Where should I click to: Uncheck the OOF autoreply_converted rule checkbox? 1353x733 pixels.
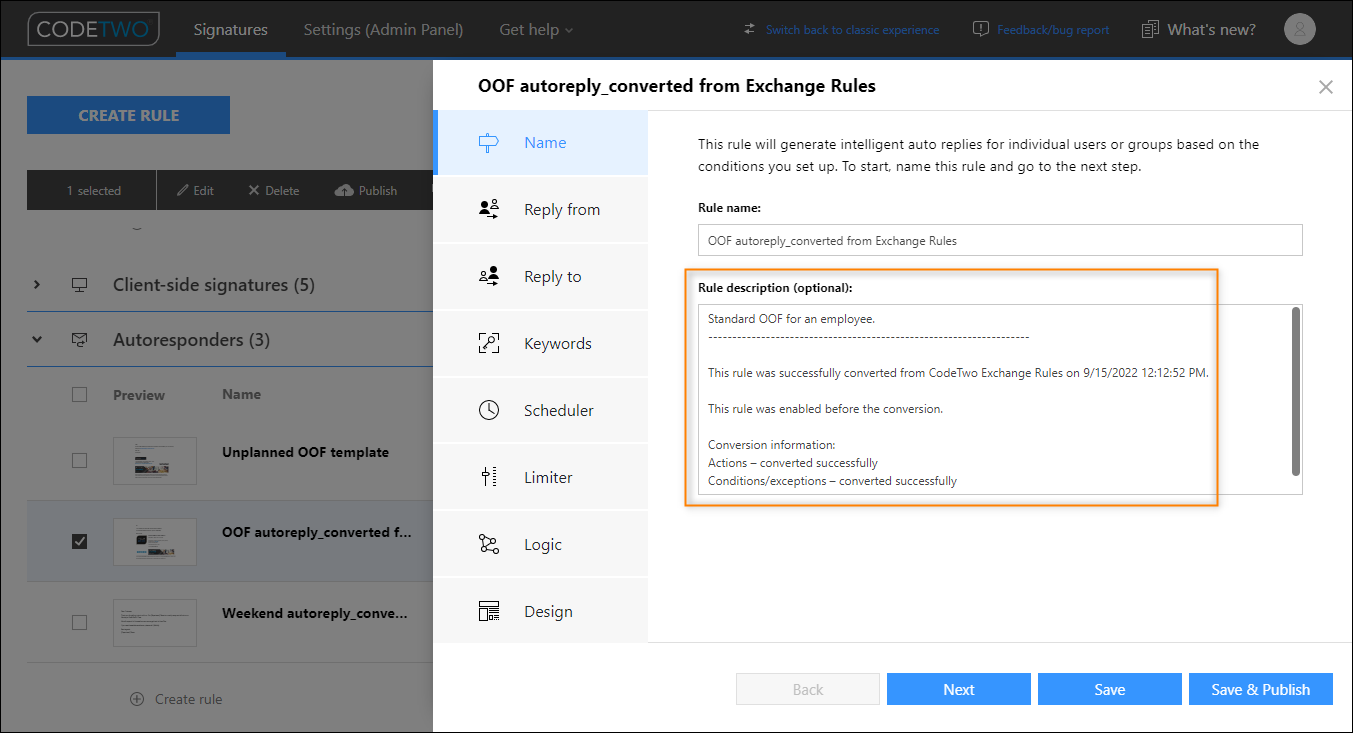point(80,541)
